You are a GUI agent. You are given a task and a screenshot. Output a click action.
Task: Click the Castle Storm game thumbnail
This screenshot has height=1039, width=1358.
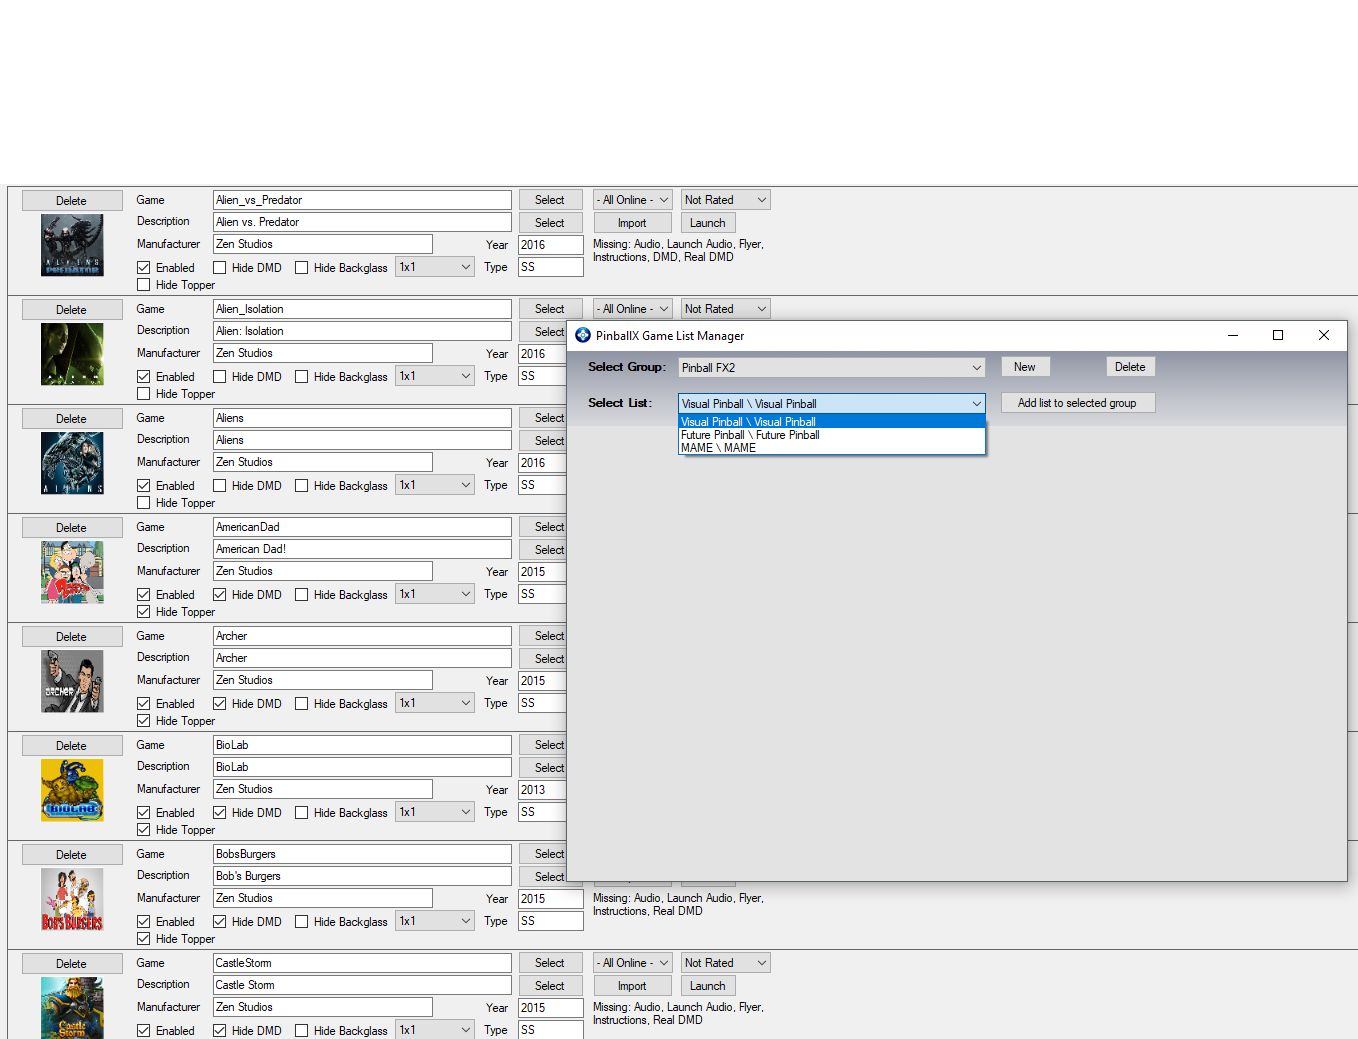(72, 1008)
